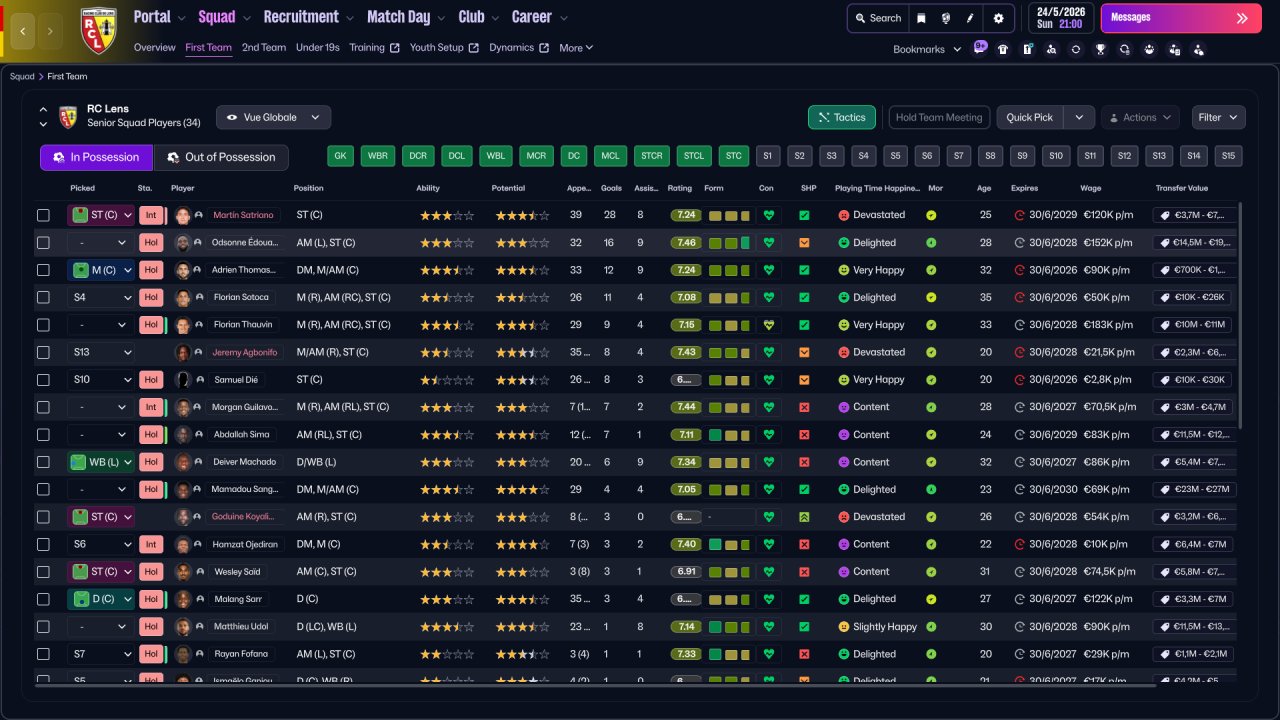
Task: Go back using the left navigation arrow
Action: (x=23, y=31)
